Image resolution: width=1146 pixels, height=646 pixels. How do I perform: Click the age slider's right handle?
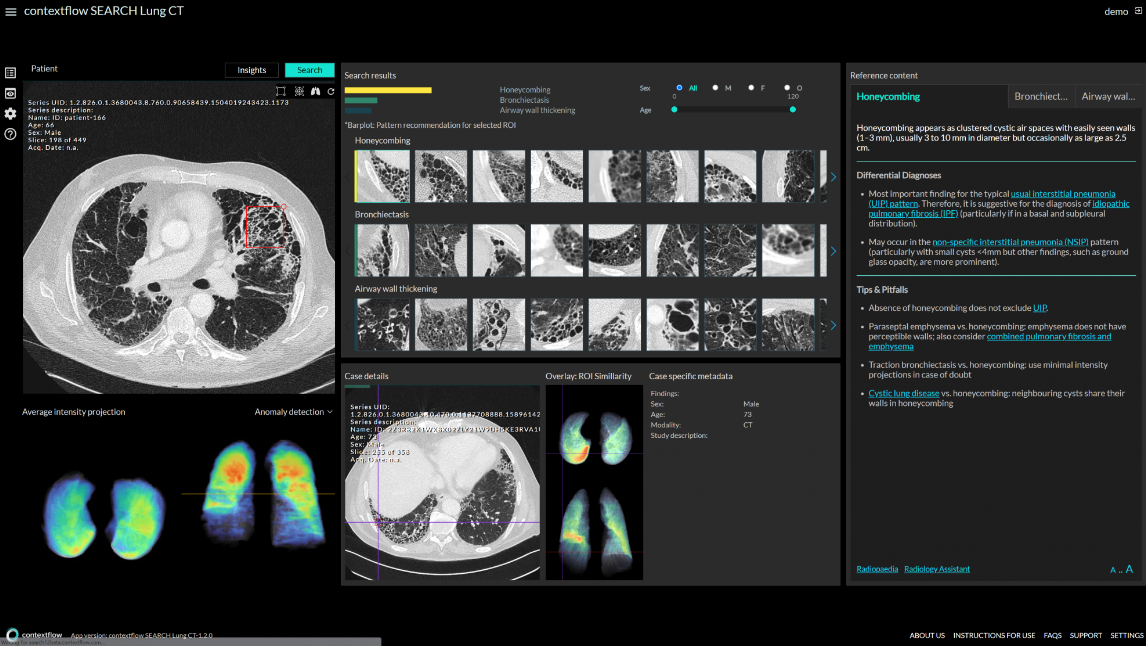click(x=793, y=110)
